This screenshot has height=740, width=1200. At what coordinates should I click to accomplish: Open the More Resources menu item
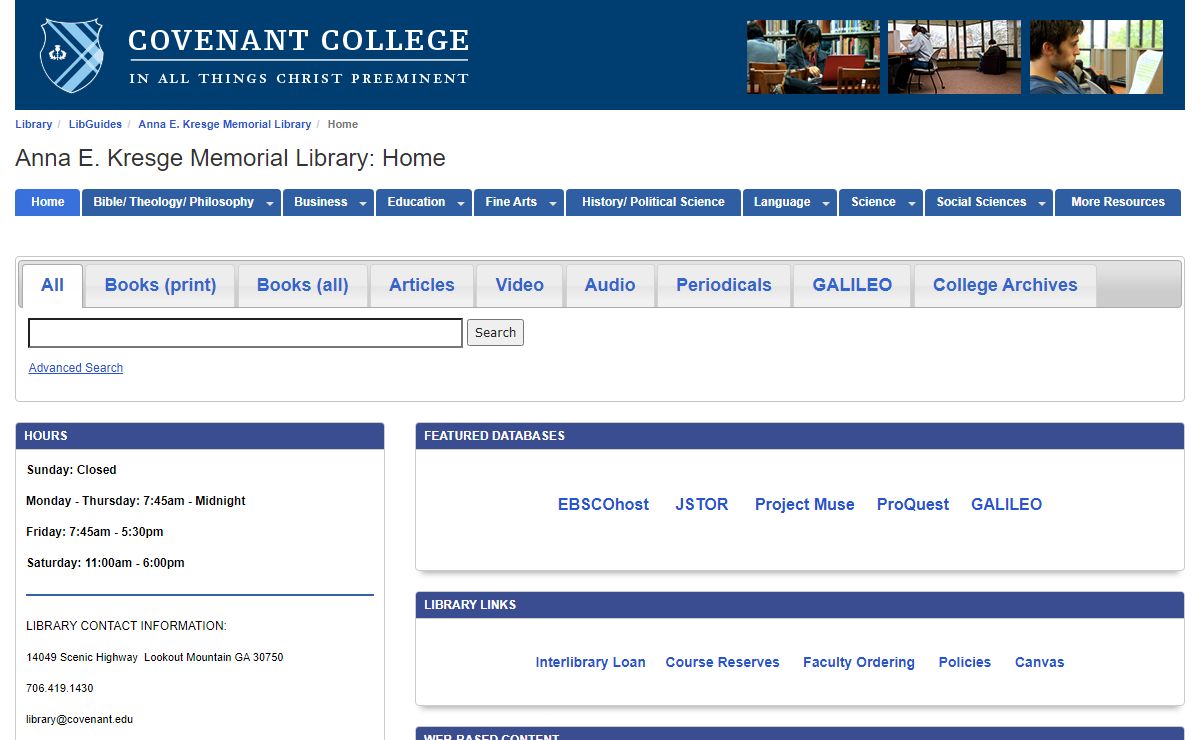pyautogui.click(x=1118, y=202)
